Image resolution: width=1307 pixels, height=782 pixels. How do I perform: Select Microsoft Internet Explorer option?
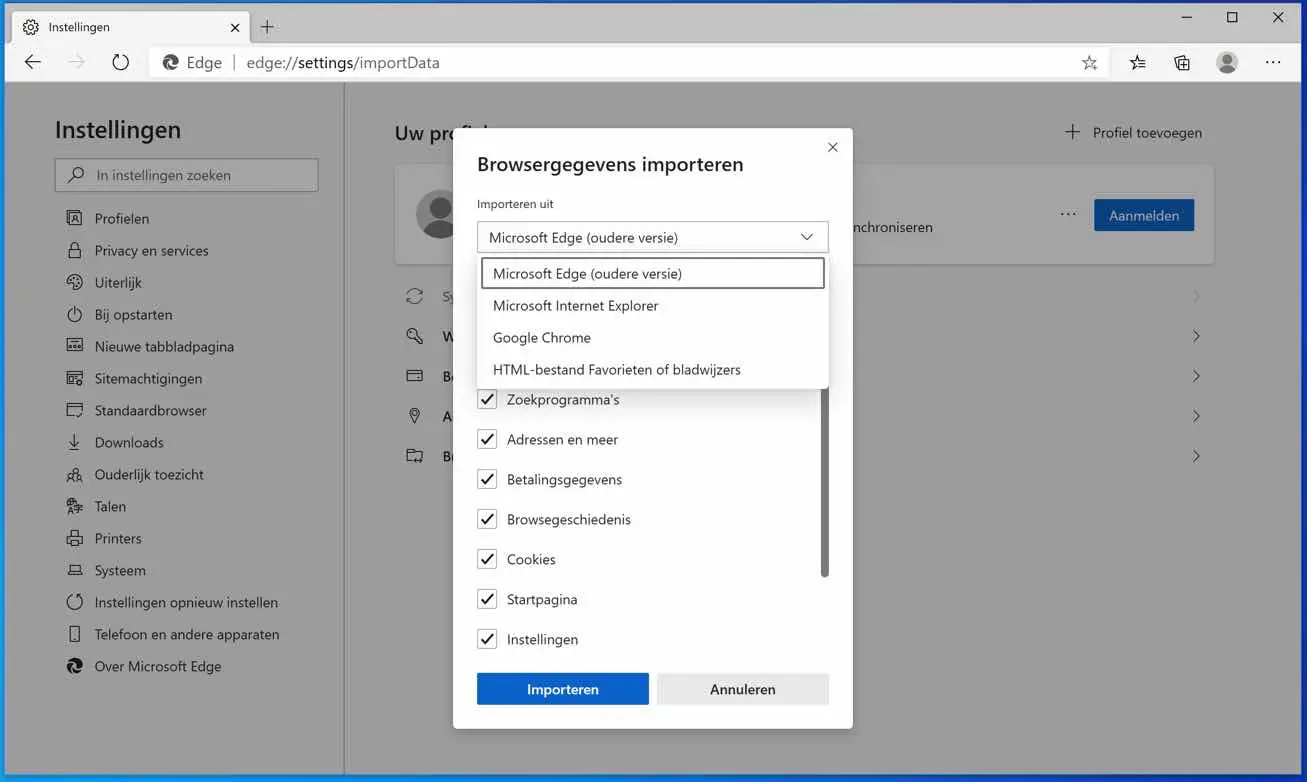pyautogui.click(x=653, y=305)
